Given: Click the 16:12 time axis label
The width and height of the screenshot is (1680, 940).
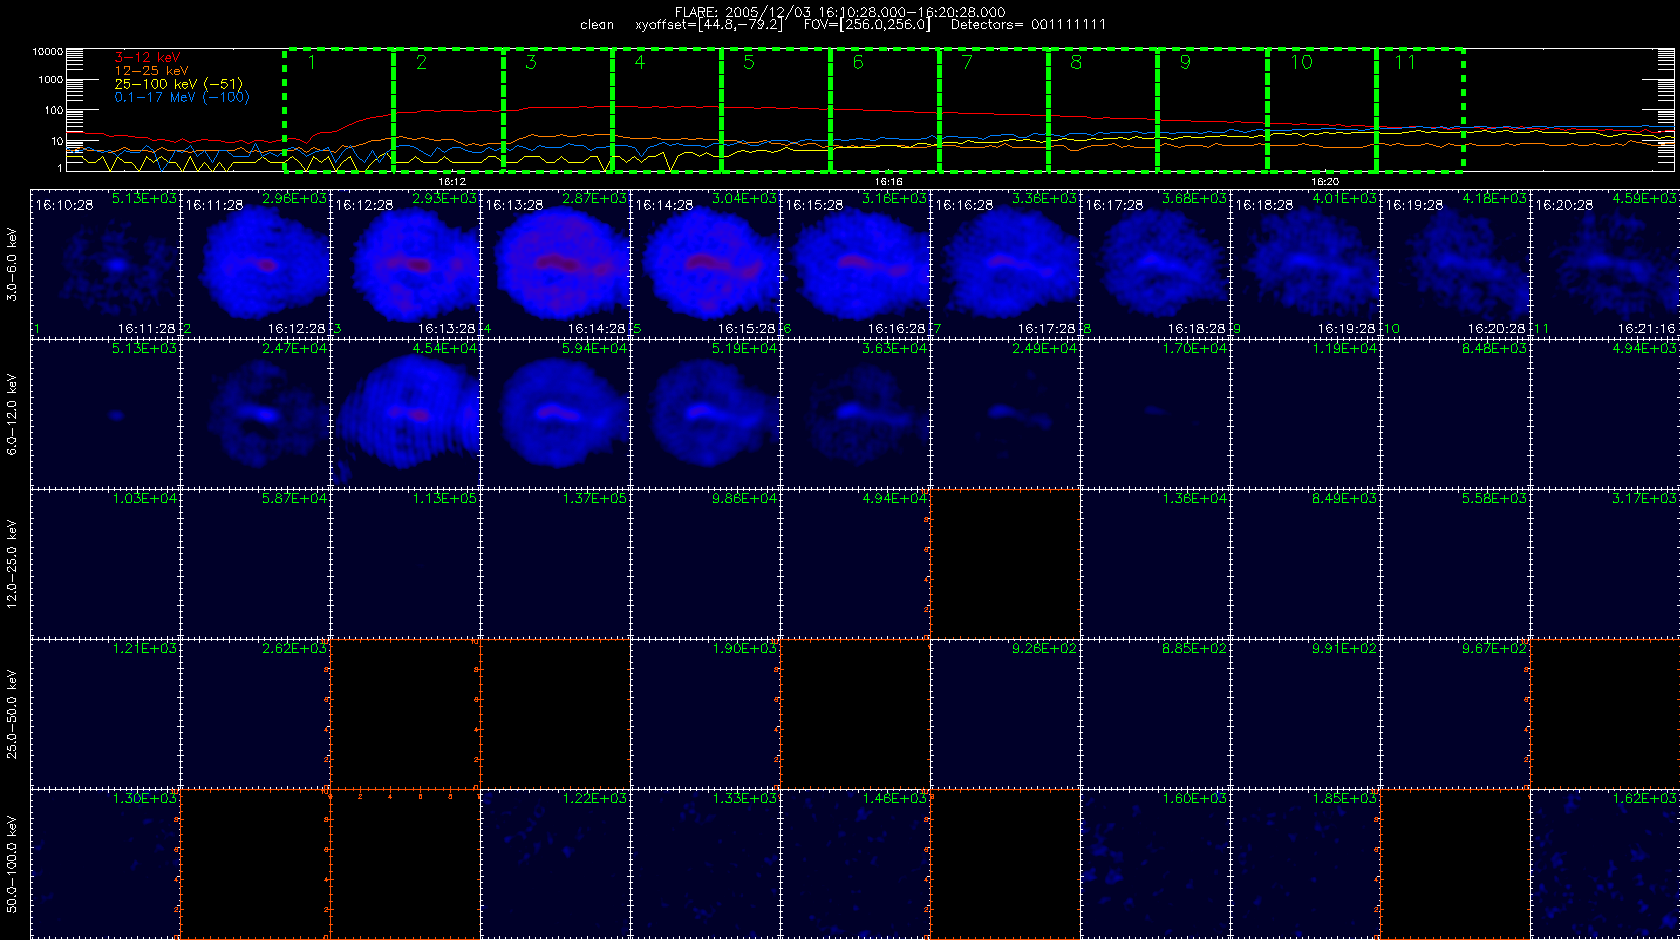Looking at the screenshot, I should [452, 182].
